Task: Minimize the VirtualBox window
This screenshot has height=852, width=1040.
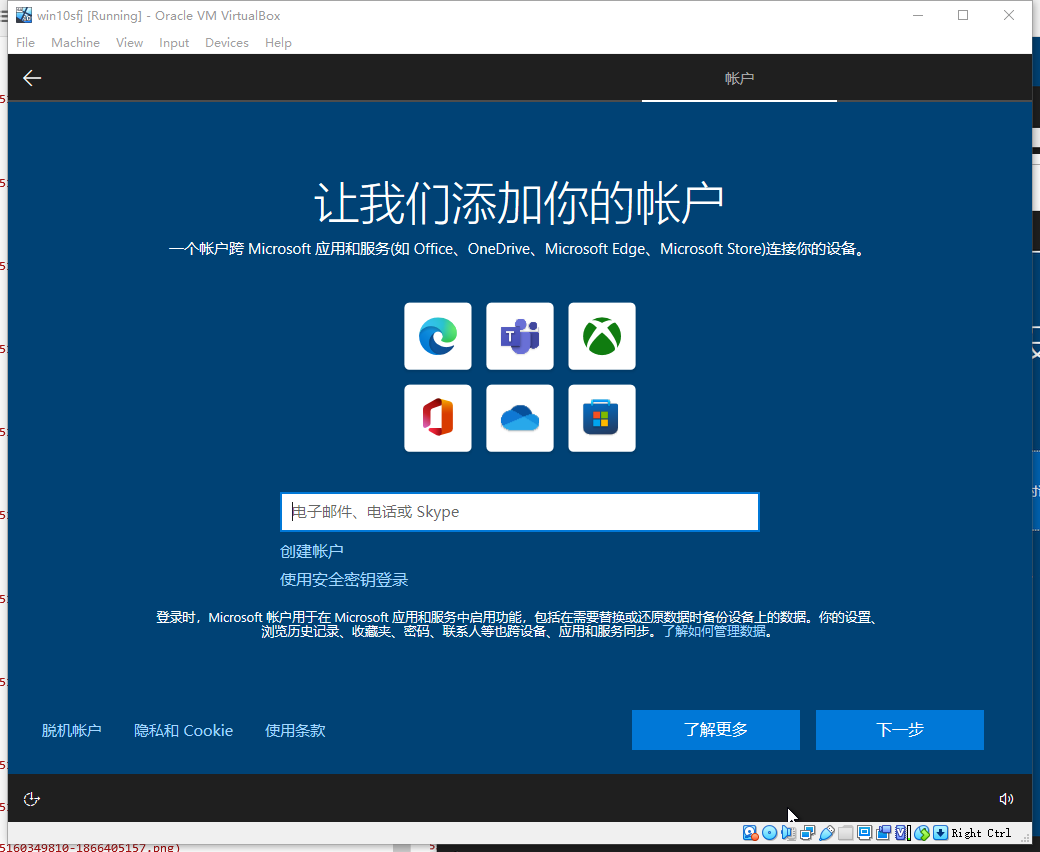Action: (918, 15)
